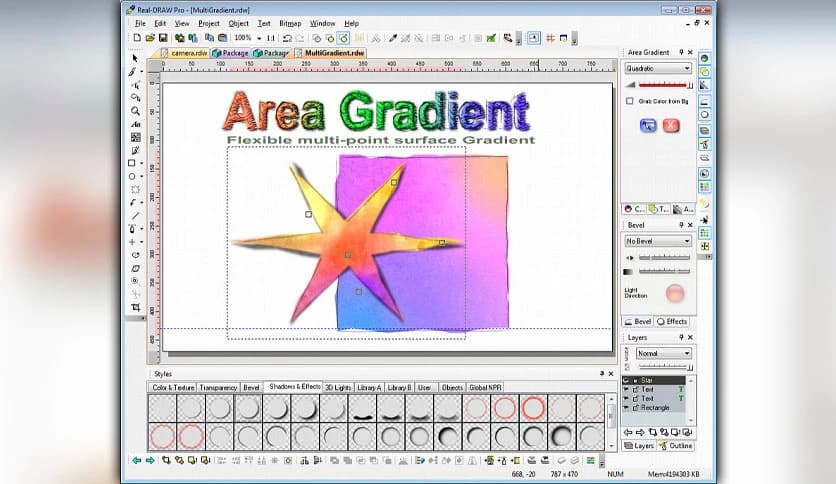Enable Grab Color from Bg checkbox
836x484 pixels.
(x=630, y=101)
